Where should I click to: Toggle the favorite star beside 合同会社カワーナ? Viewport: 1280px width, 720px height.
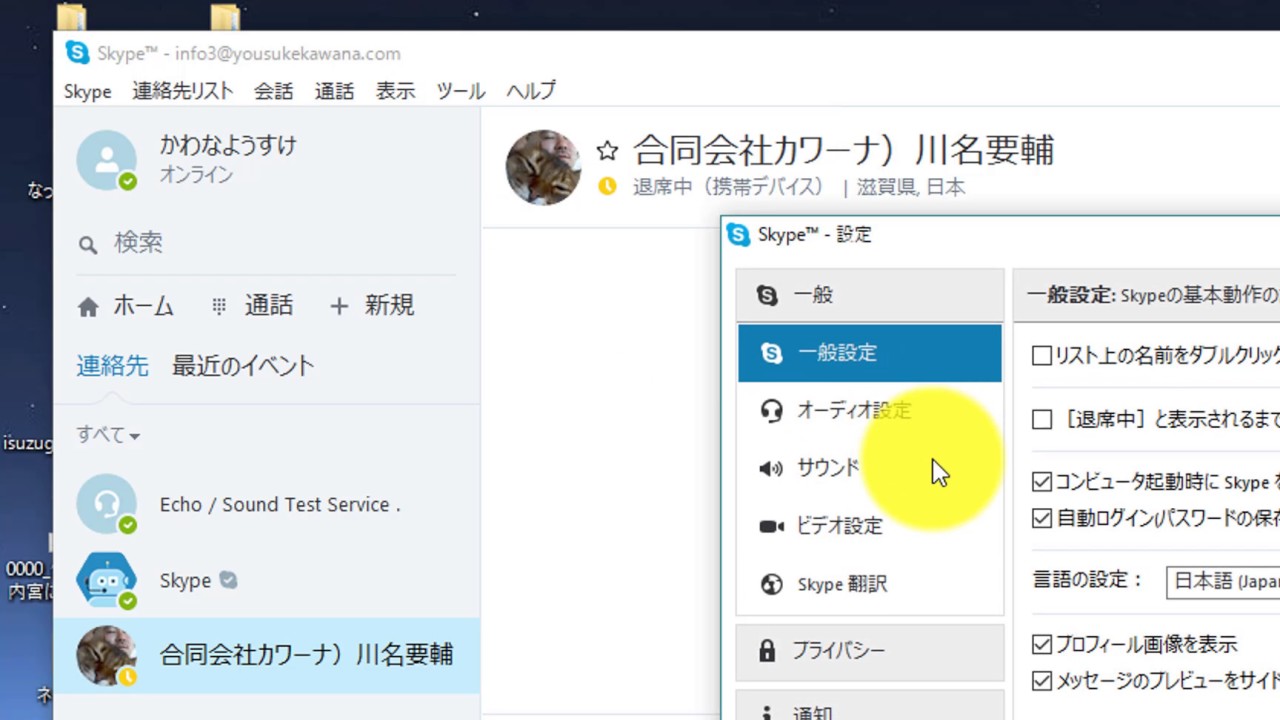click(x=607, y=151)
